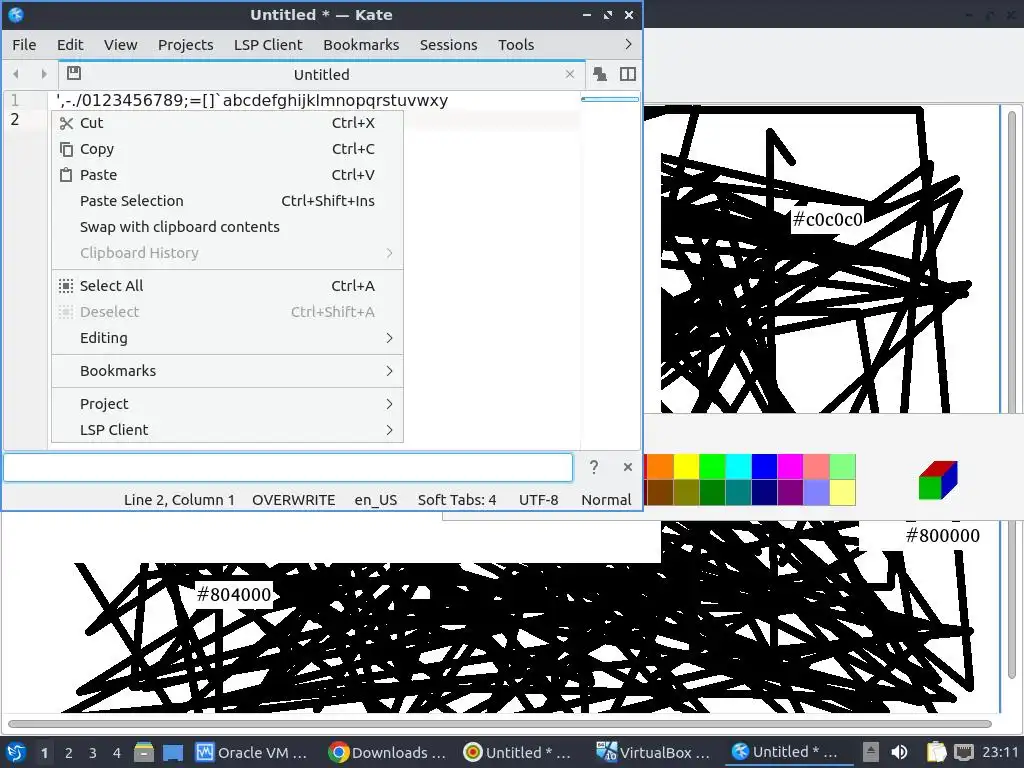Click the Copy icon in context menu

tap(66, 149)
